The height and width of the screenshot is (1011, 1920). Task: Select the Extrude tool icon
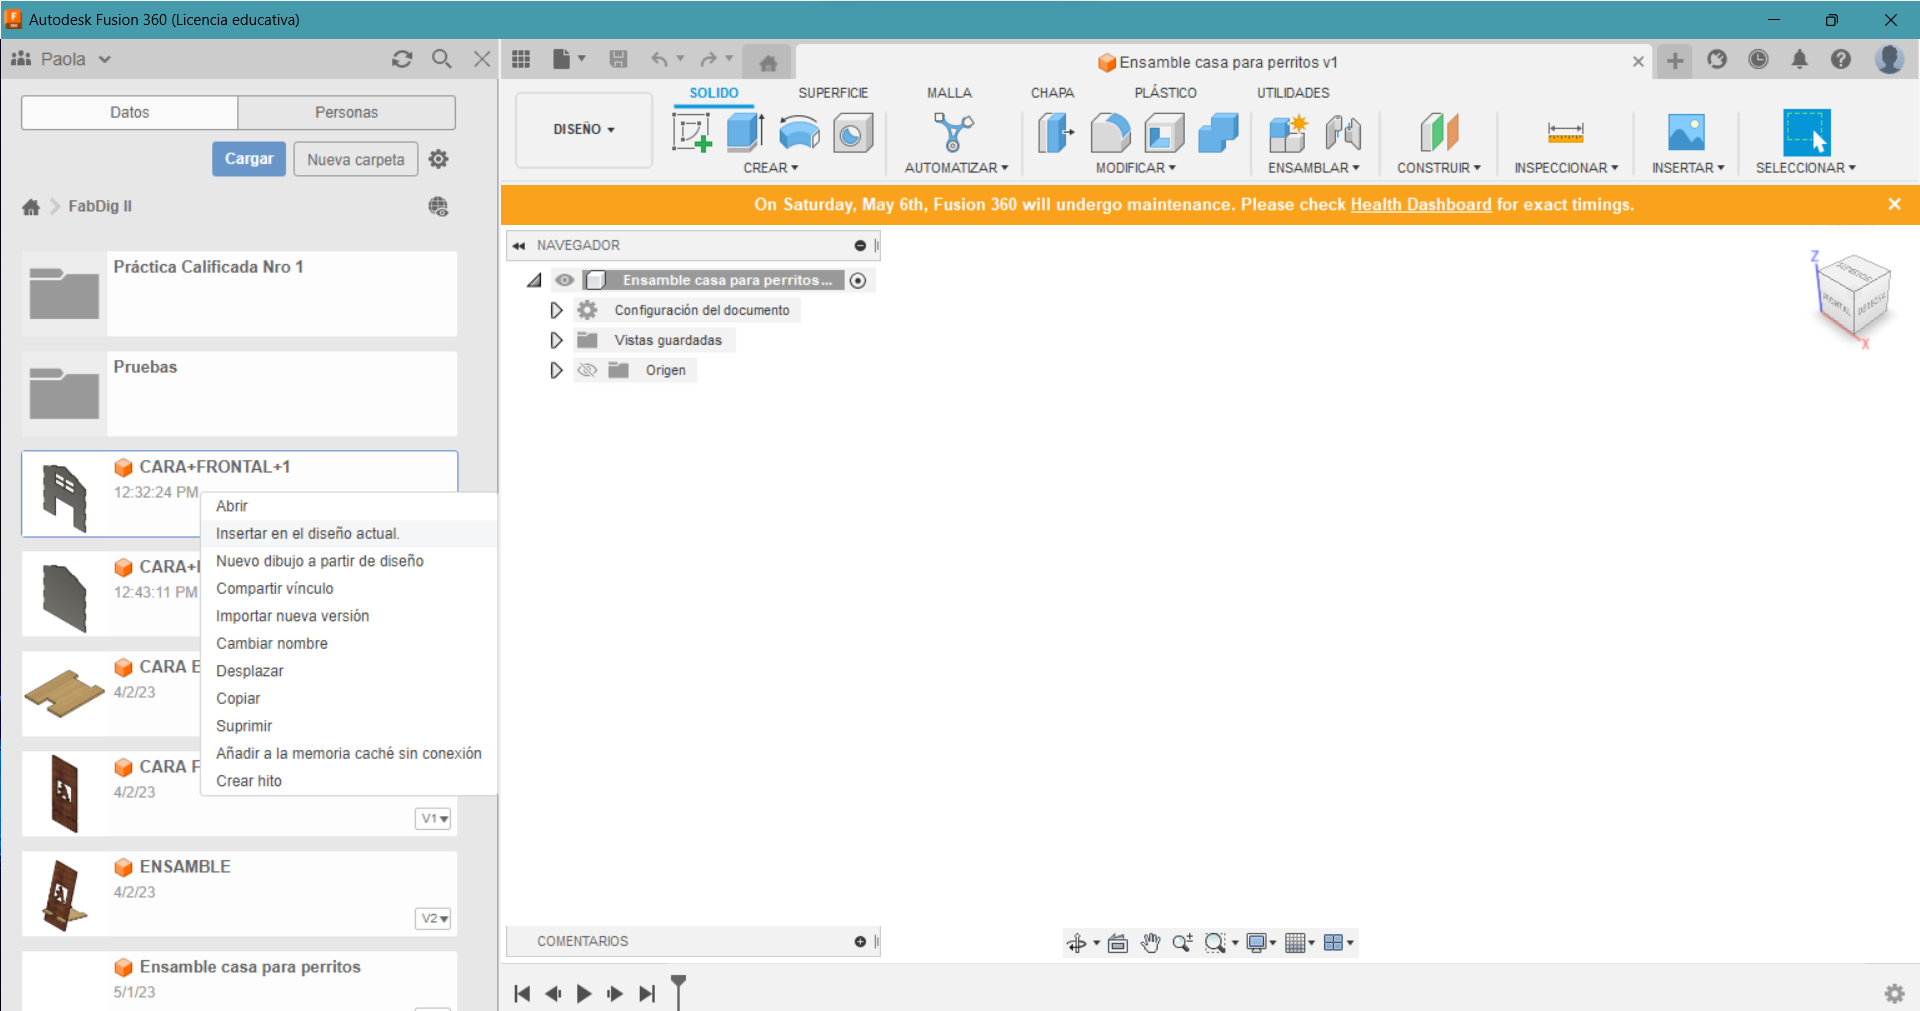tap(745, 132)
